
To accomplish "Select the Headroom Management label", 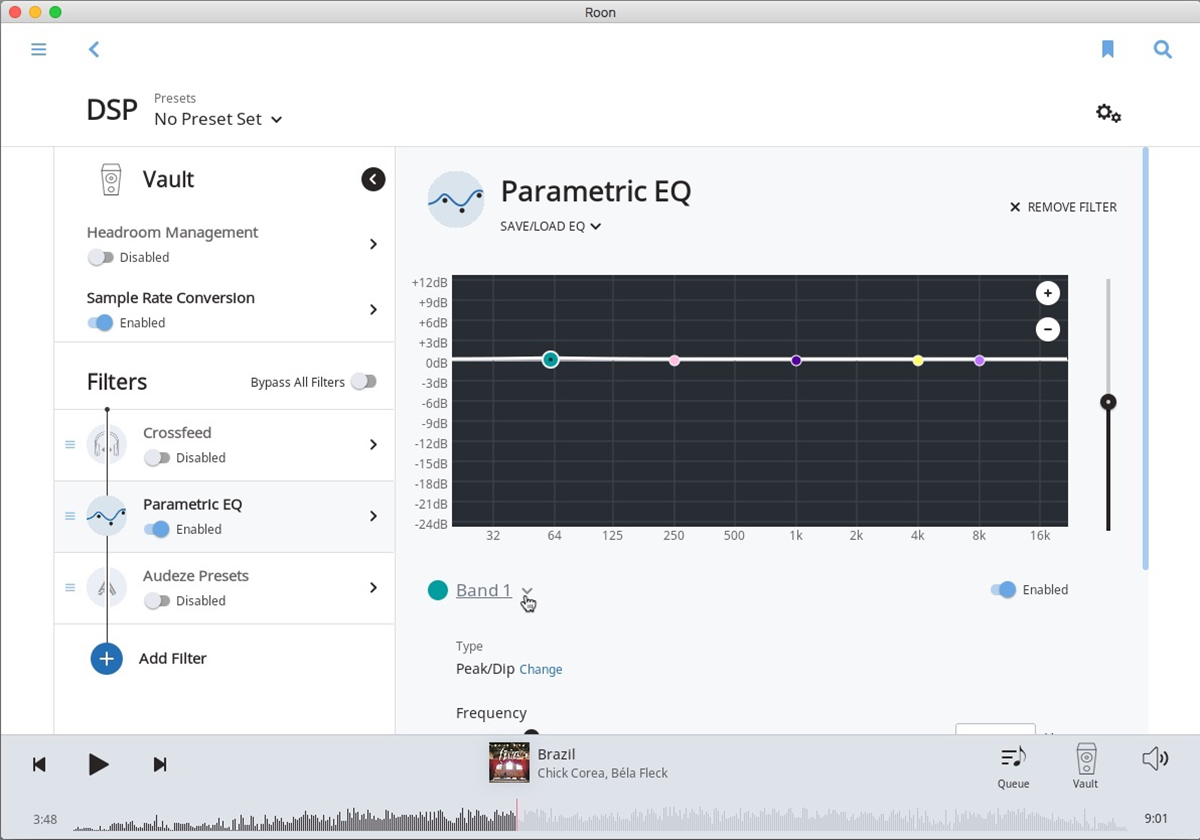I will [x=172, y=232].
